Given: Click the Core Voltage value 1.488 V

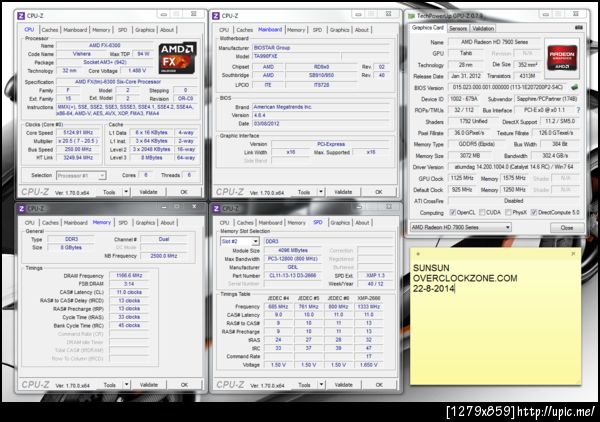Looking at the screenshot, I should (x=137, y=70).
